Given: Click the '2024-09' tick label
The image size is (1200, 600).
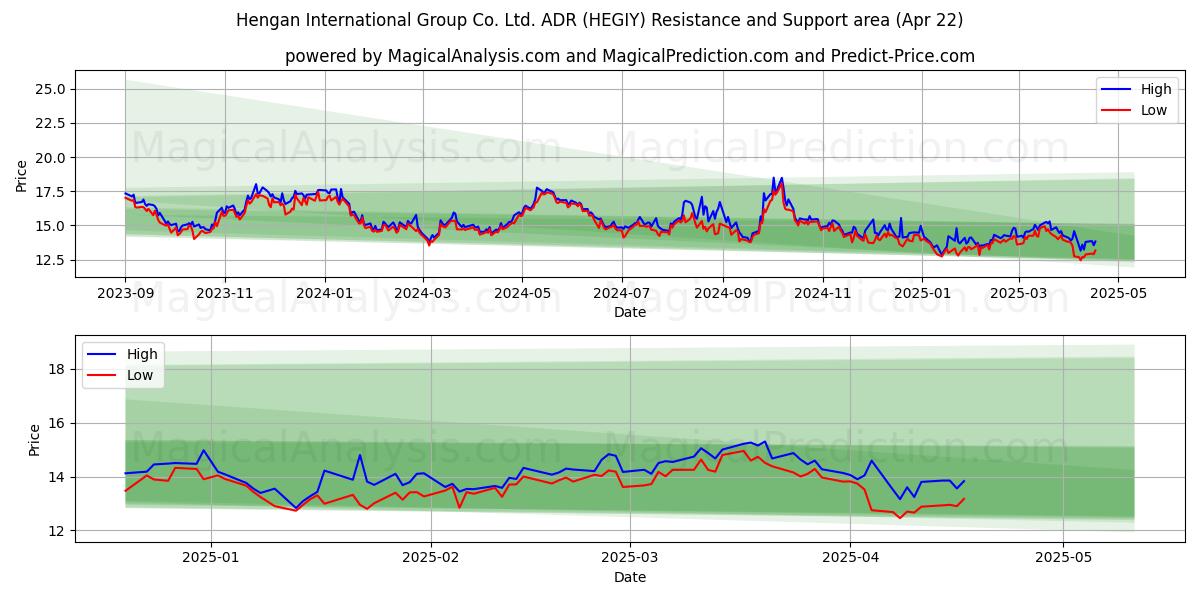Looking at the screenshot, I should coord(722,294).
